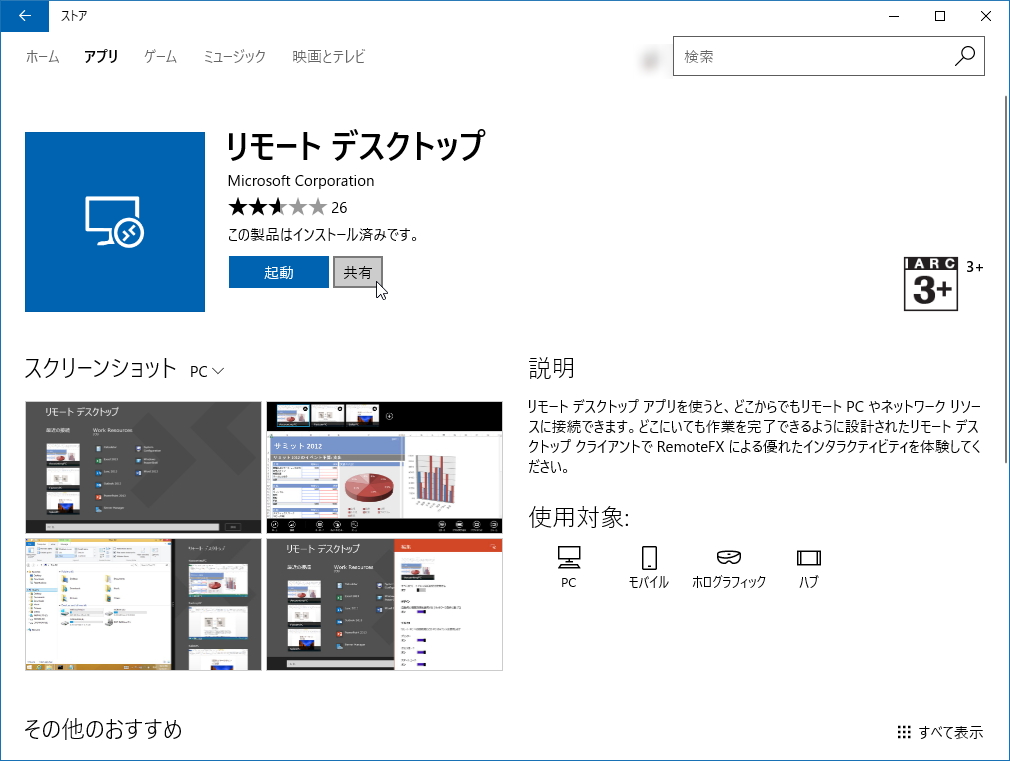
Task: Select the ハブ device icon
Action: click(x=808, y=558)
